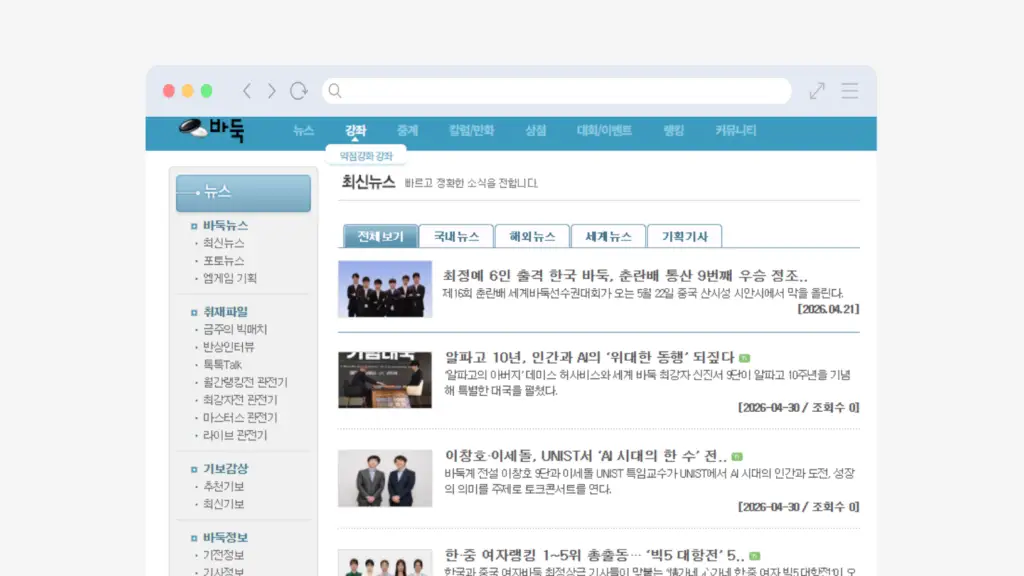Viewport: 1024px width, 576px height.
Task: Open the 중계 top navigation menu
Action: [x=407, y=131]
